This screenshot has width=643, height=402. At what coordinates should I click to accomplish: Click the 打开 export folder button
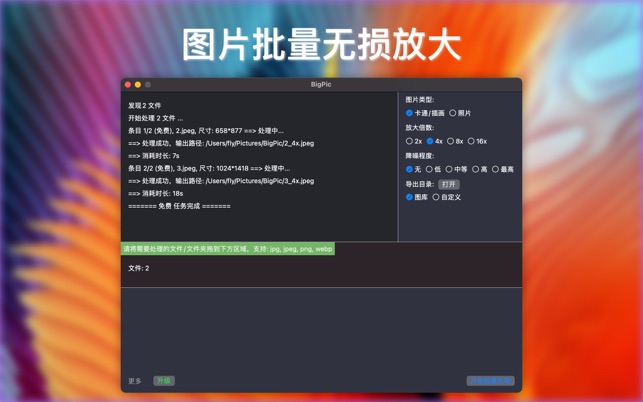coord(449,184)
